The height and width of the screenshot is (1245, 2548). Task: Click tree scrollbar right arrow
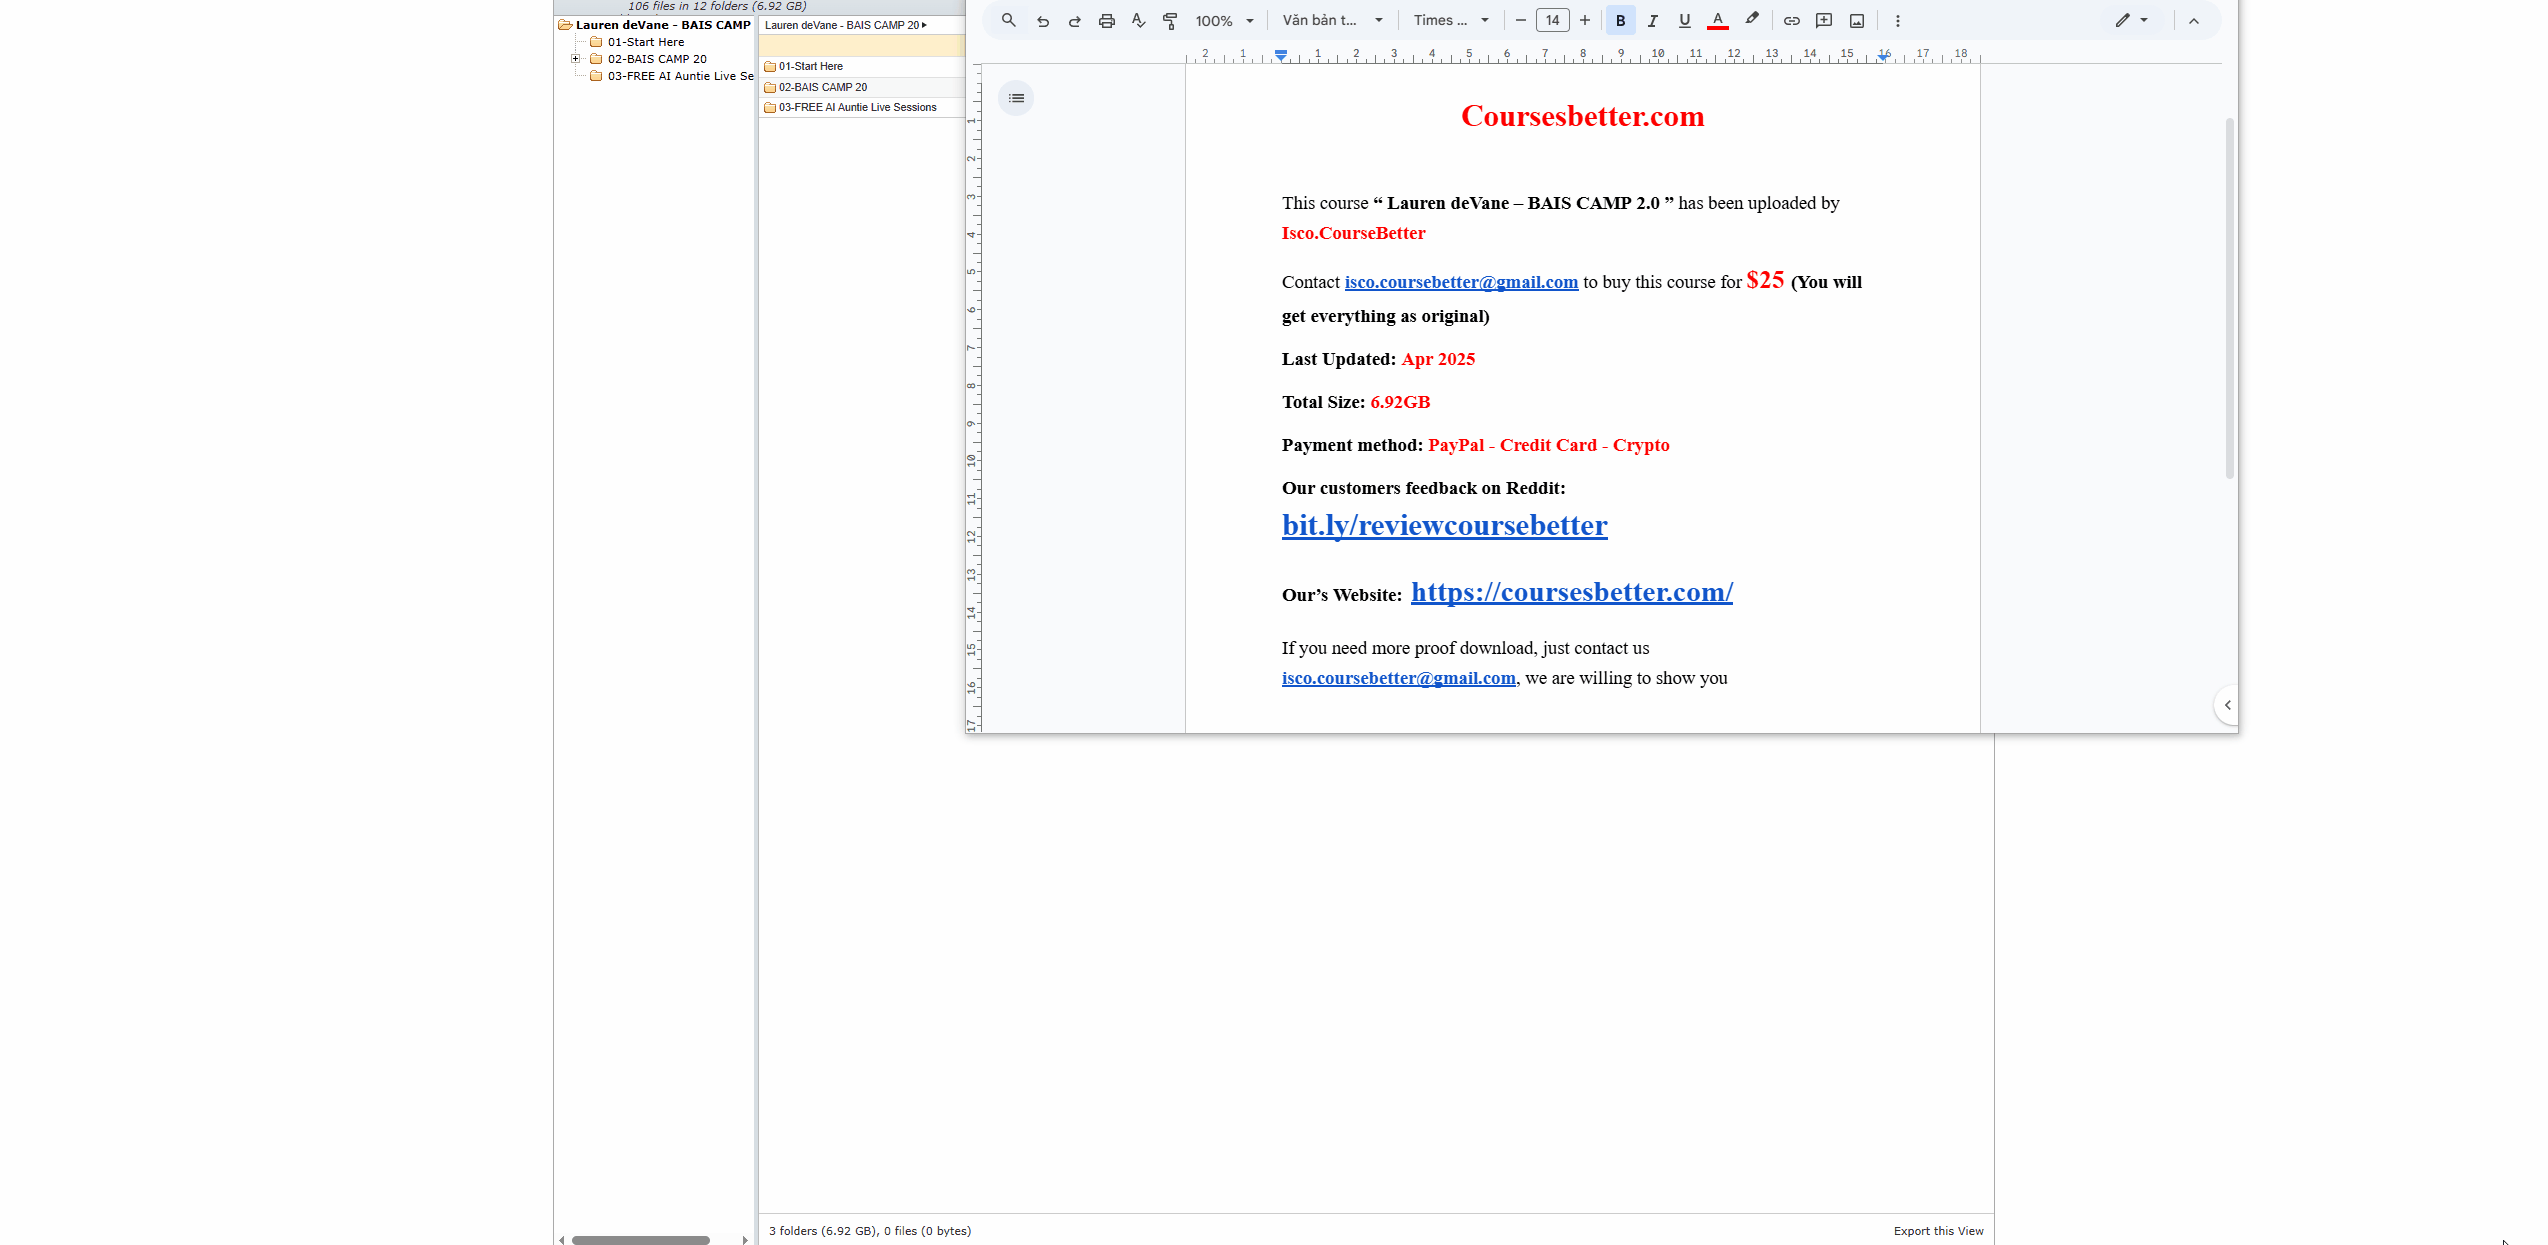coord(745,1240)
